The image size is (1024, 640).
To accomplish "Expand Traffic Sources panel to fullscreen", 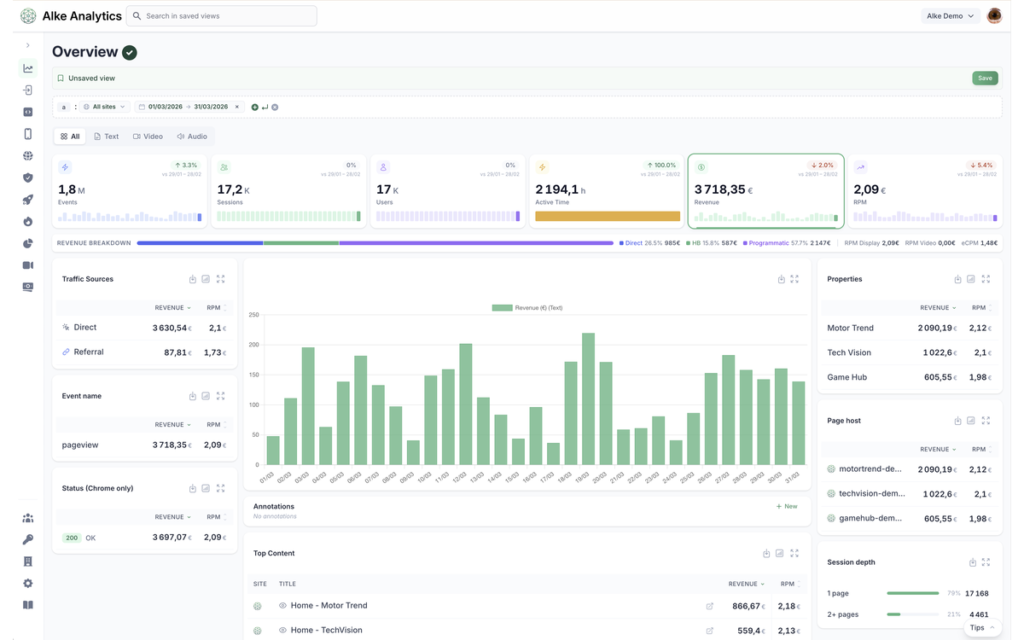I will pos(221,279).
